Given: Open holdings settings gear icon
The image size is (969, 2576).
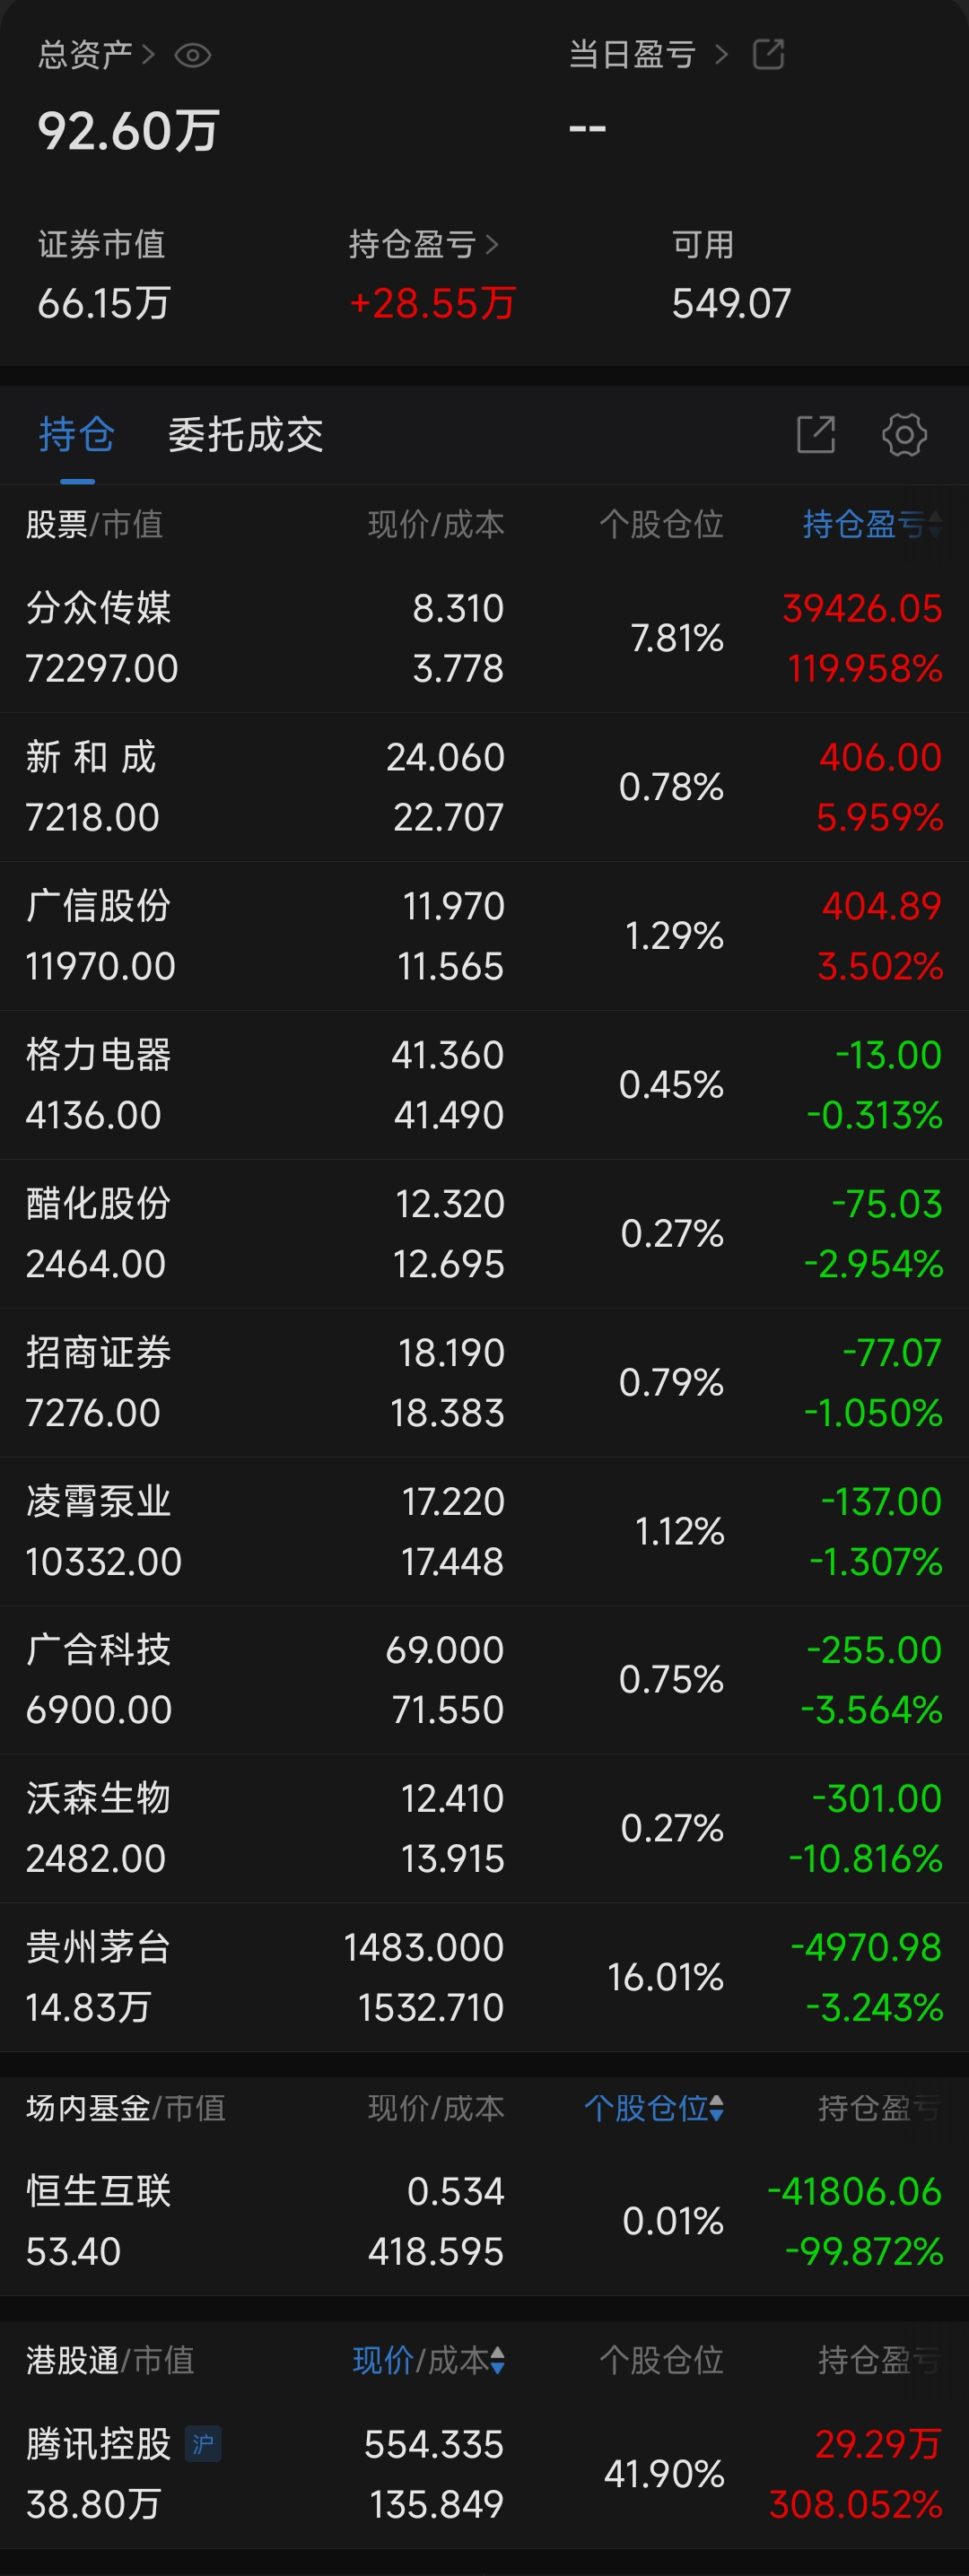Looking at the screenshot, I should pos(904,435).
